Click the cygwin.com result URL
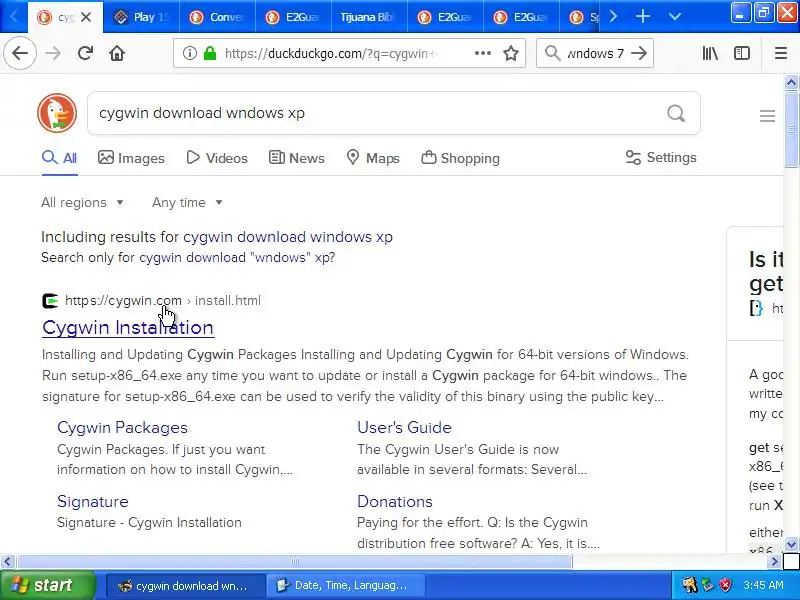 point(163,301)
